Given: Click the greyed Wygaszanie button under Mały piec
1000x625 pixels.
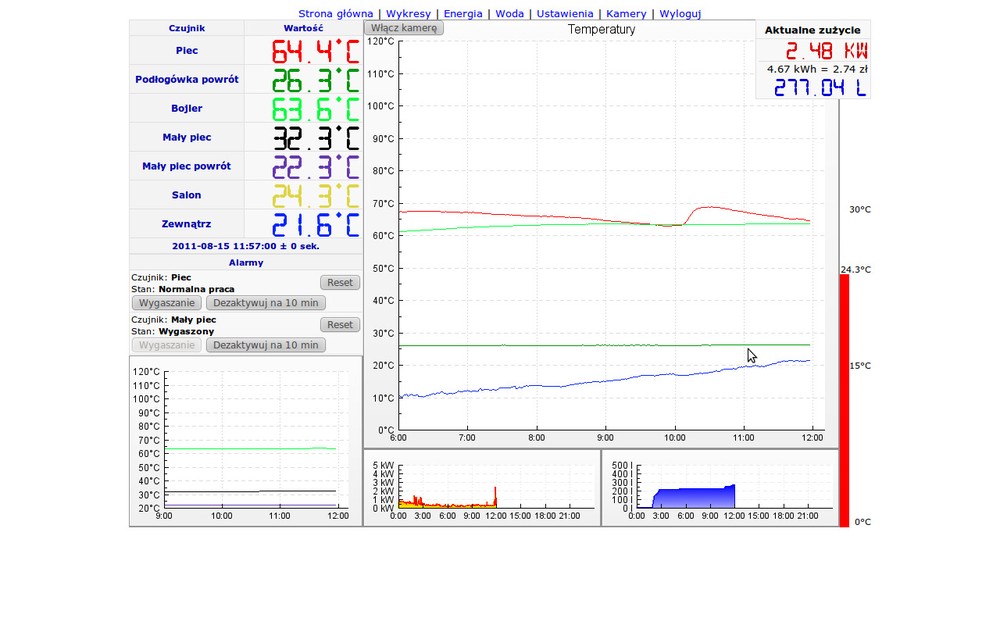Looking at the screenshot, I should tap(167, 345).
